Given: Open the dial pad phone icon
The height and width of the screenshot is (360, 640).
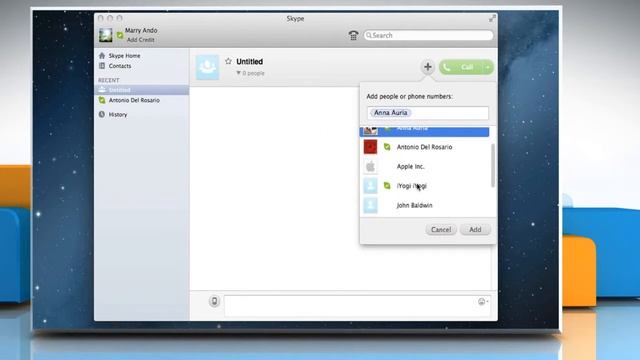Looking at the screenshot, I should point(353,36).
